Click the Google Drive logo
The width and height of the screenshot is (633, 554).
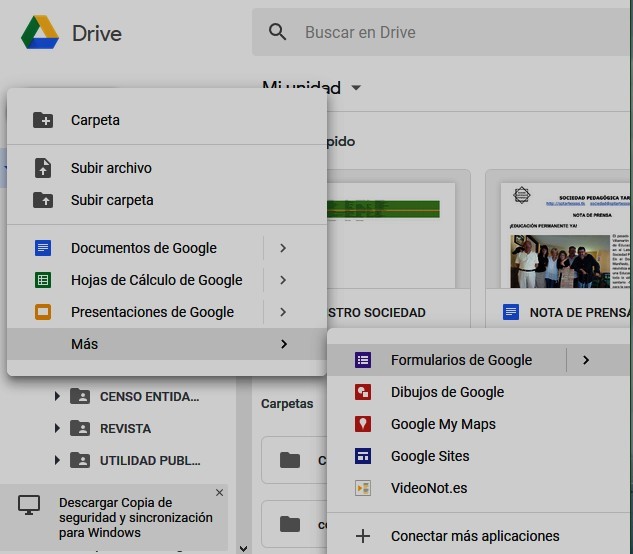[x=41, y=33]
